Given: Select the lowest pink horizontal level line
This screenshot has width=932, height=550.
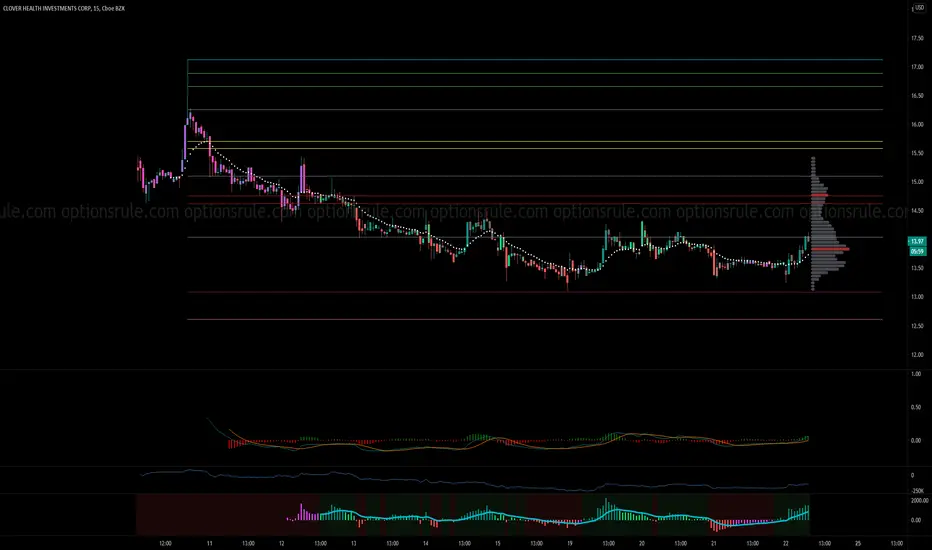Looking at the screenshot, I should click(535, 320).
